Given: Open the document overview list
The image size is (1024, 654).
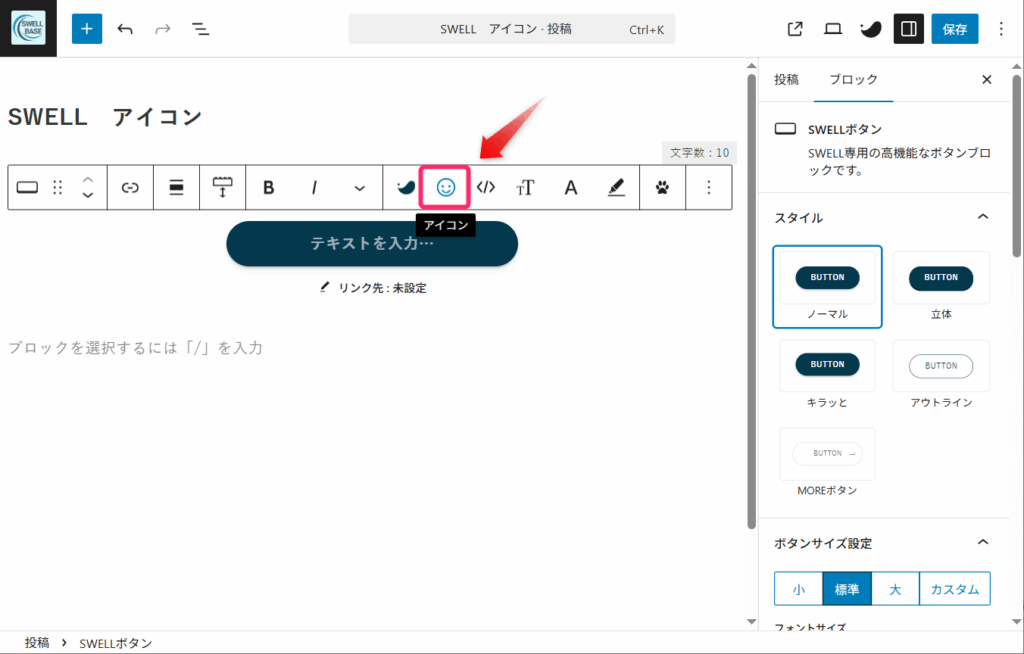Looking at the screenshot, I should 200,29.
